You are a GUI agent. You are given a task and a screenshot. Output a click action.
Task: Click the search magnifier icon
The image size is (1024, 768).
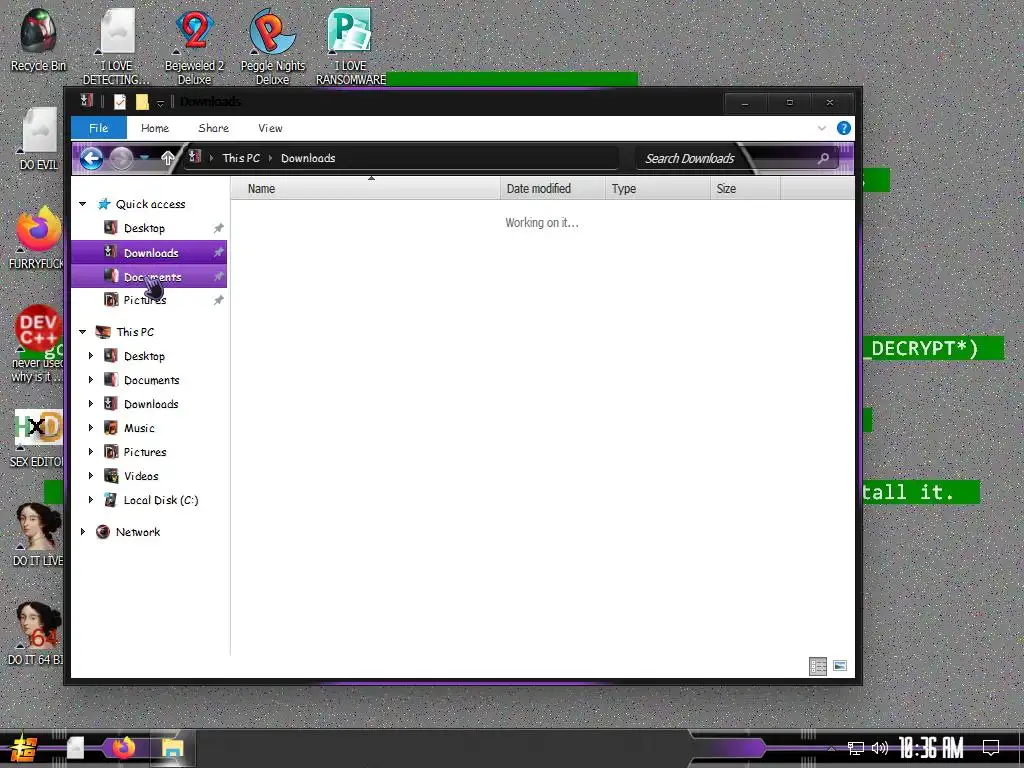[824, 158]
